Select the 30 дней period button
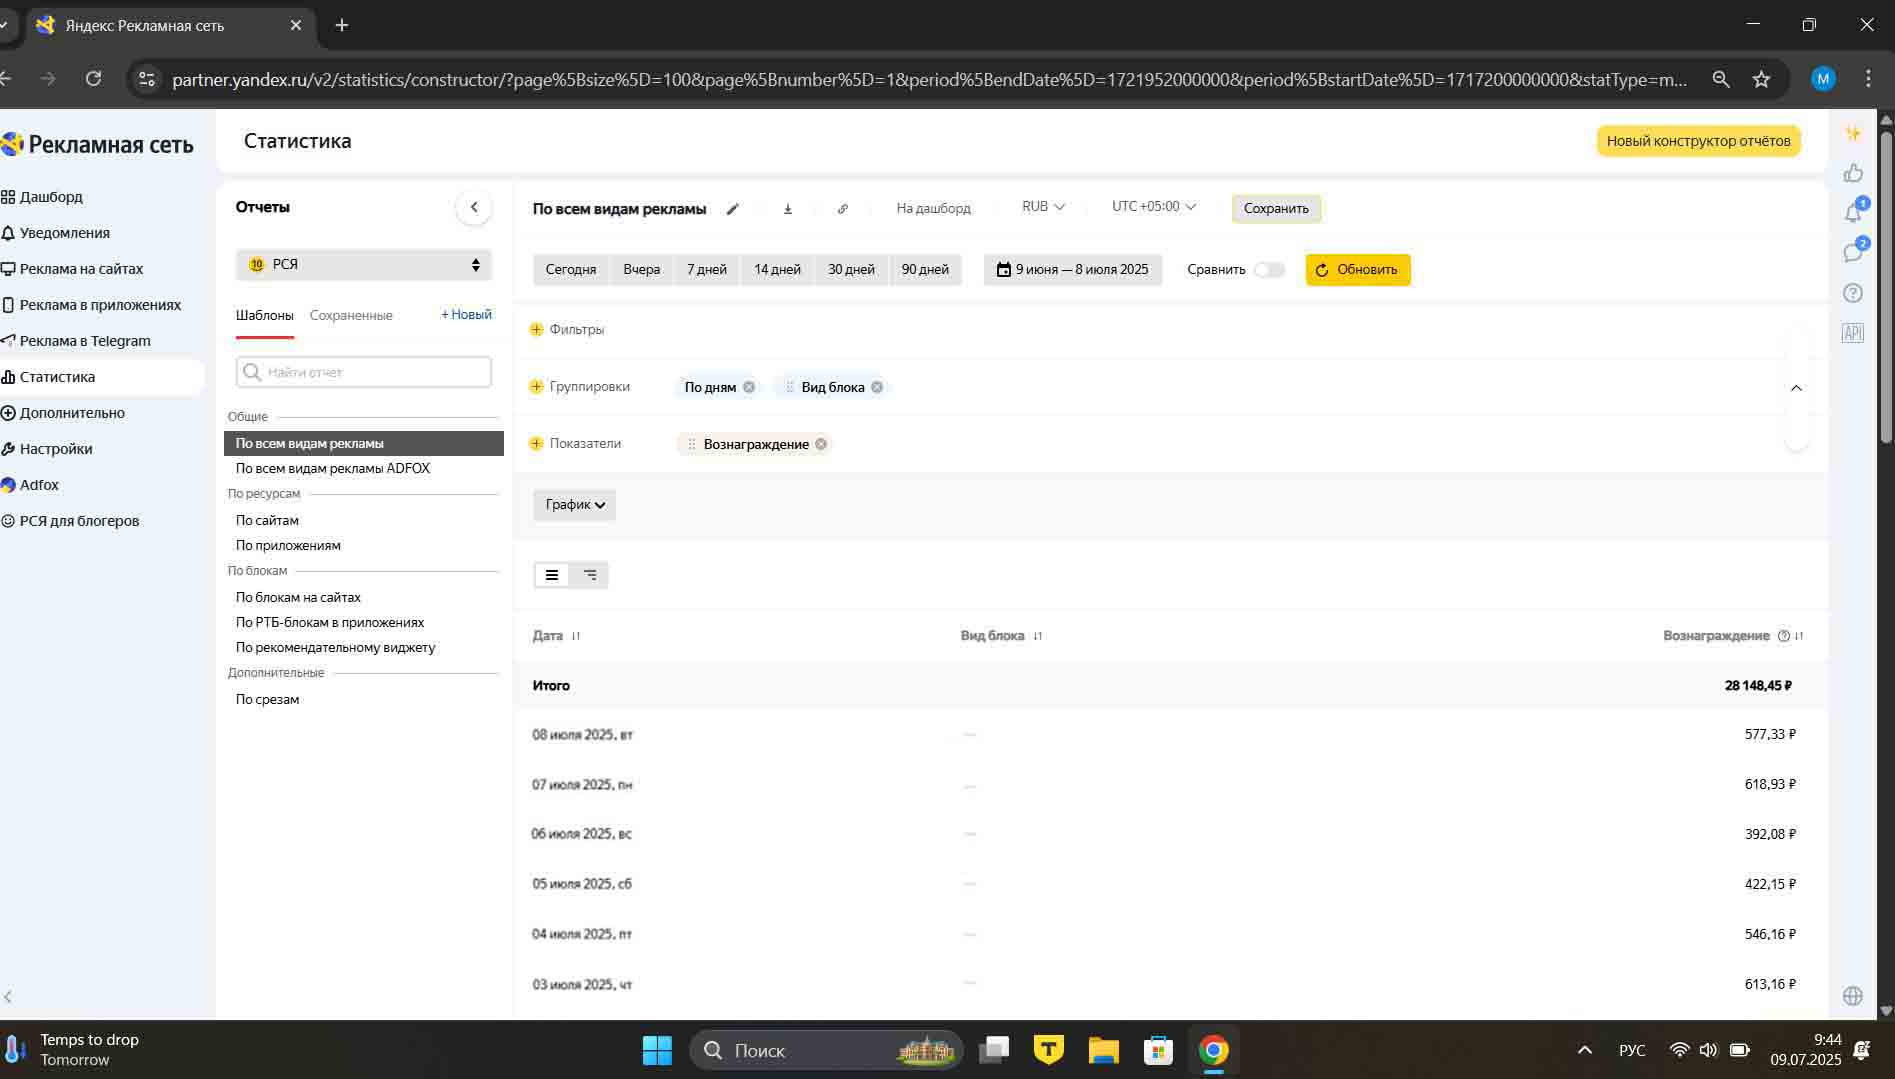This screenshot has width=1895, height=1079. (x=851, y=270)
